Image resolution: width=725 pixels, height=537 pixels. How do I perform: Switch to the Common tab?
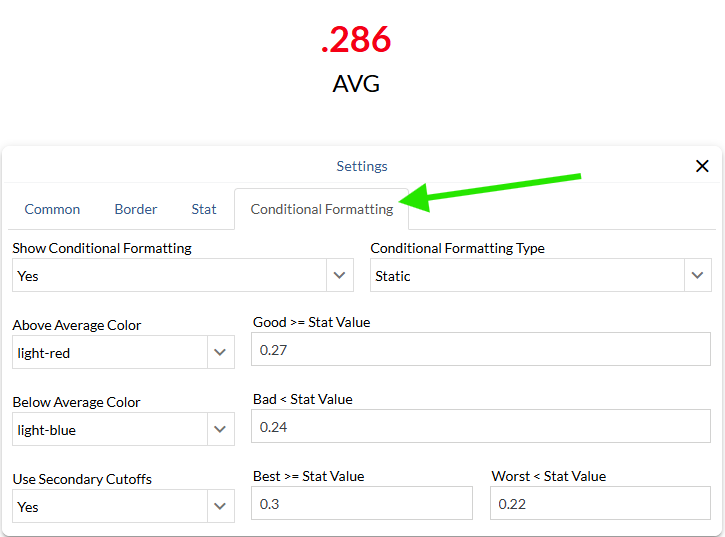coord(52,209)
